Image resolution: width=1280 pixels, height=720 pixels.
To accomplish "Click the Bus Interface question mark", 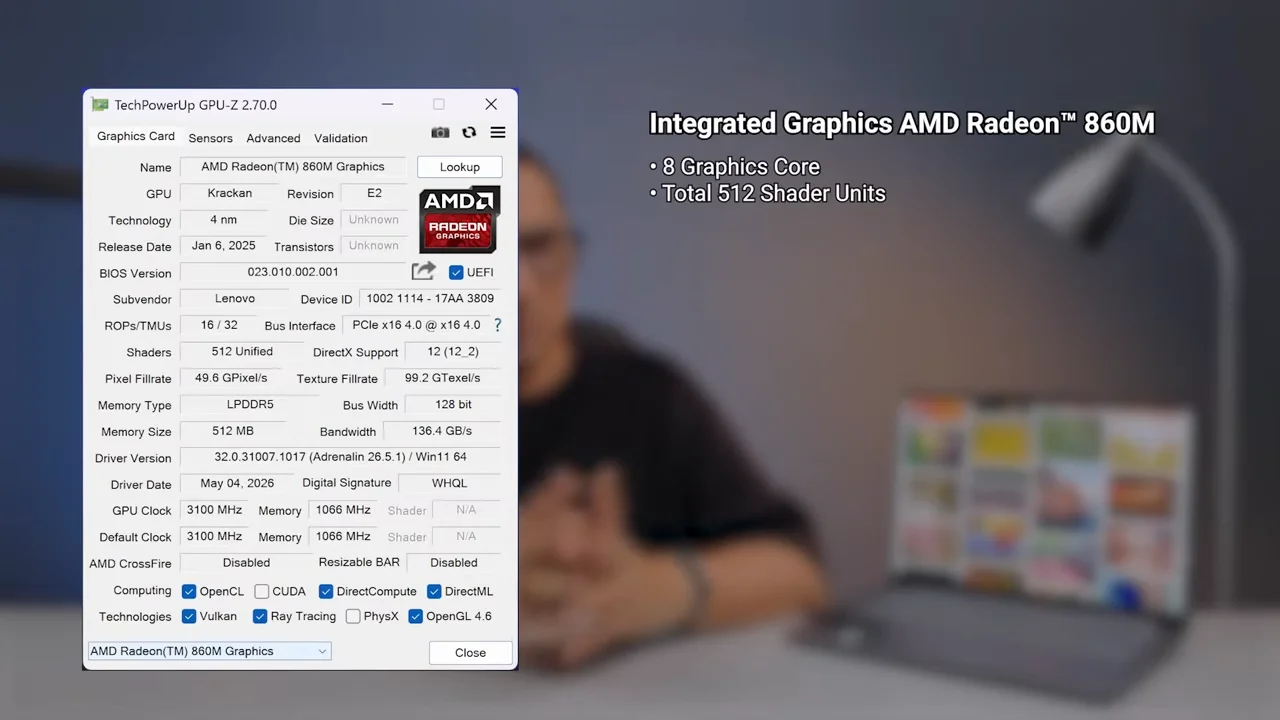I will click(x=497, y=325).
